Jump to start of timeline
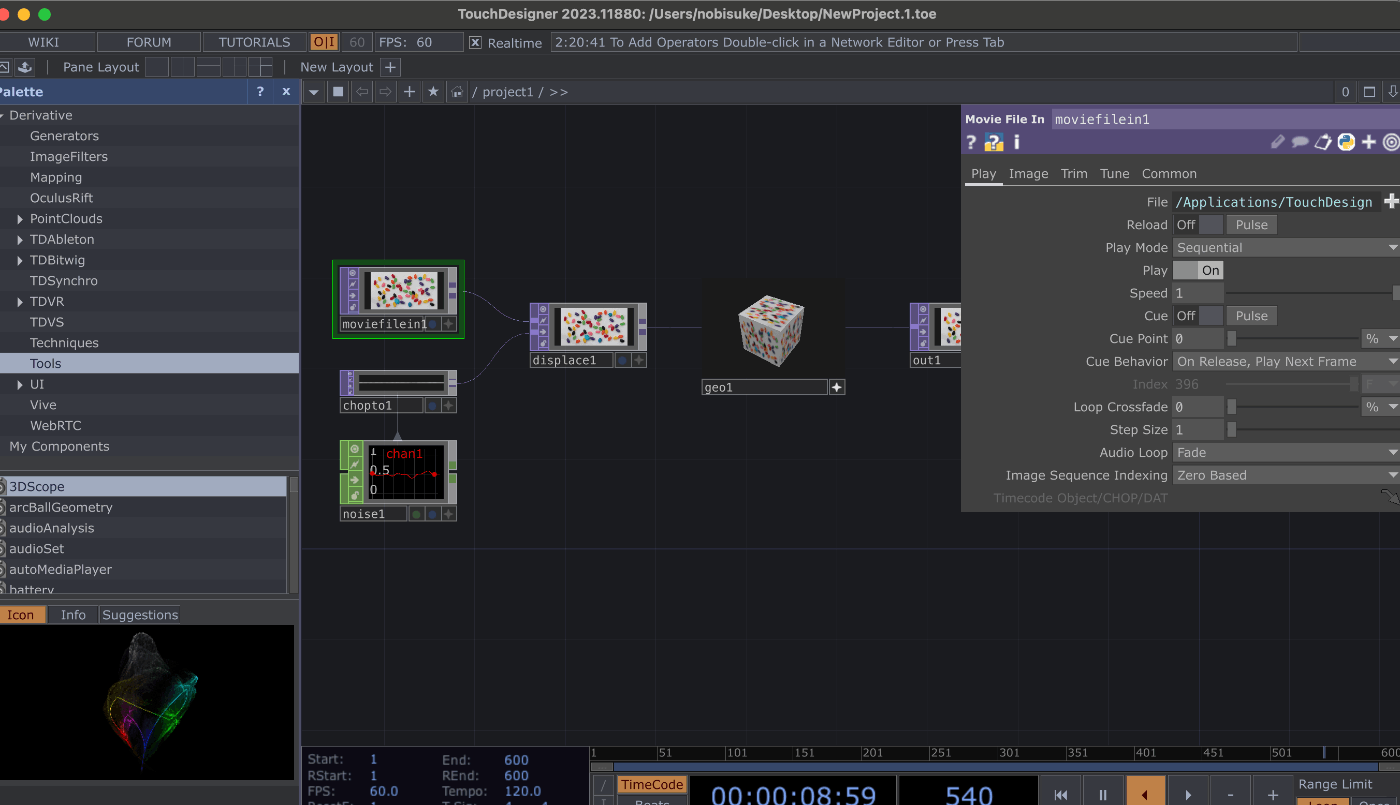Viewport: 1400px width, 805px height. tap(1061, 795)
